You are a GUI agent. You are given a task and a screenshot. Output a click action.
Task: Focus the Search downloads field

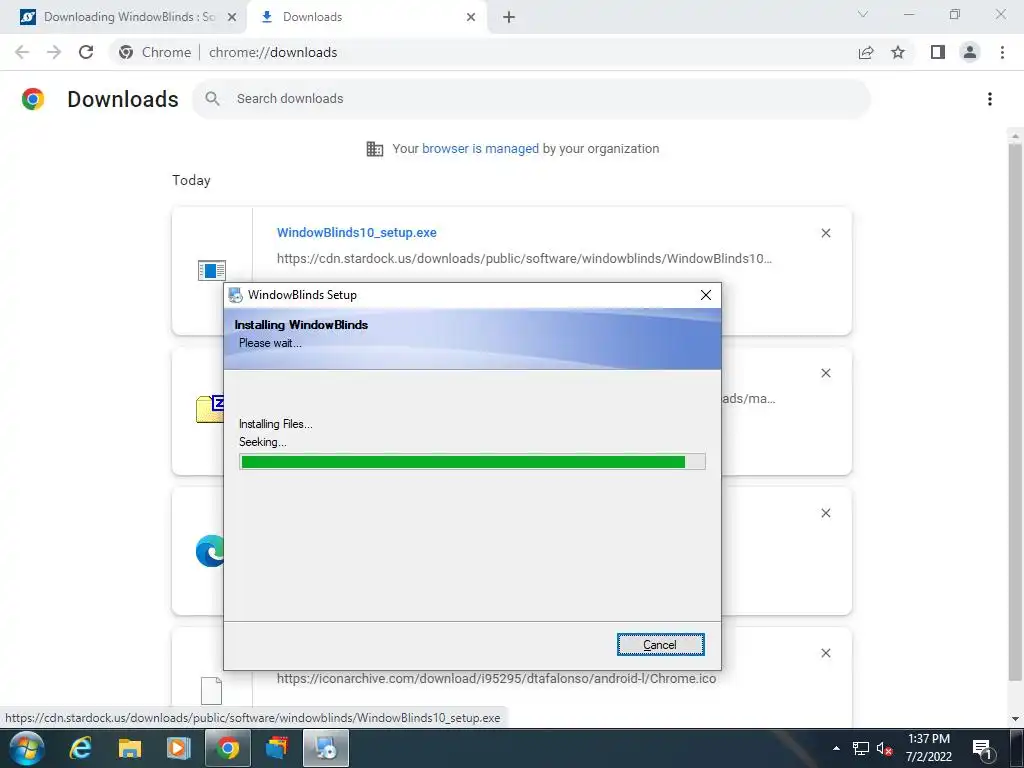pyautogui.click(x=530, y=99)
